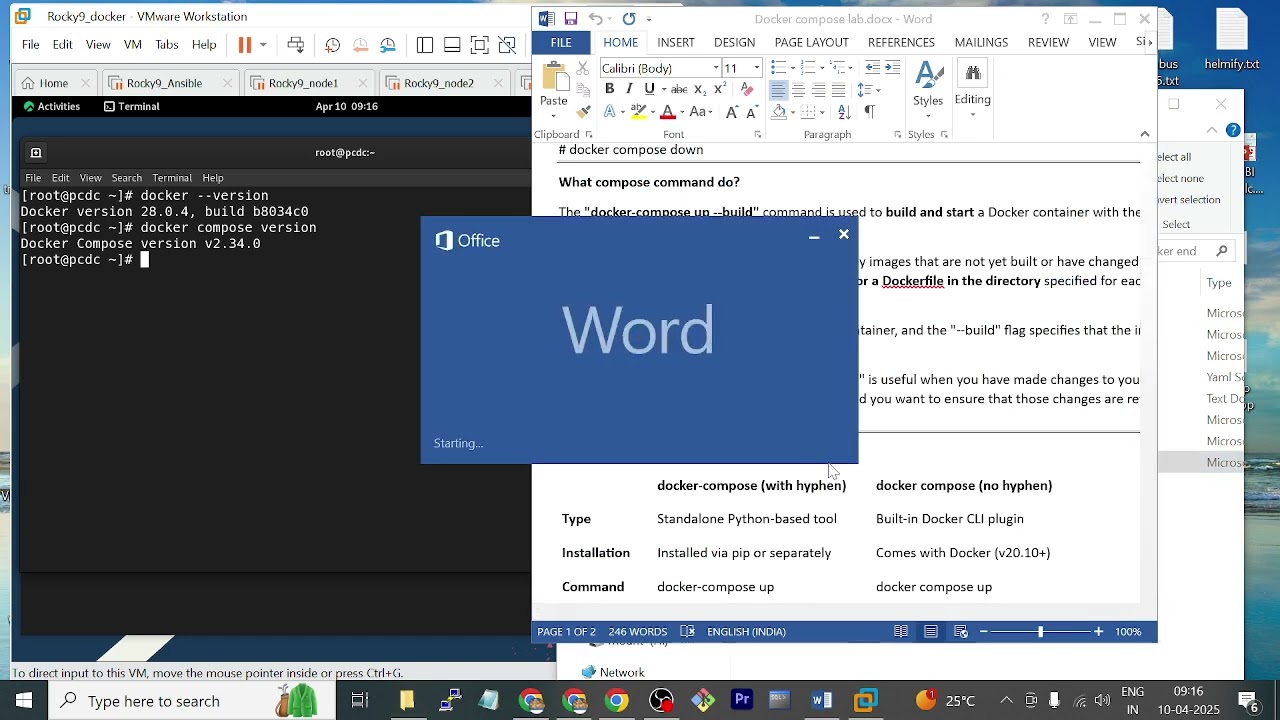Click the Paste clipboard icon
The width and height of the screenshot is (1280, 720).
pos(553,77)
